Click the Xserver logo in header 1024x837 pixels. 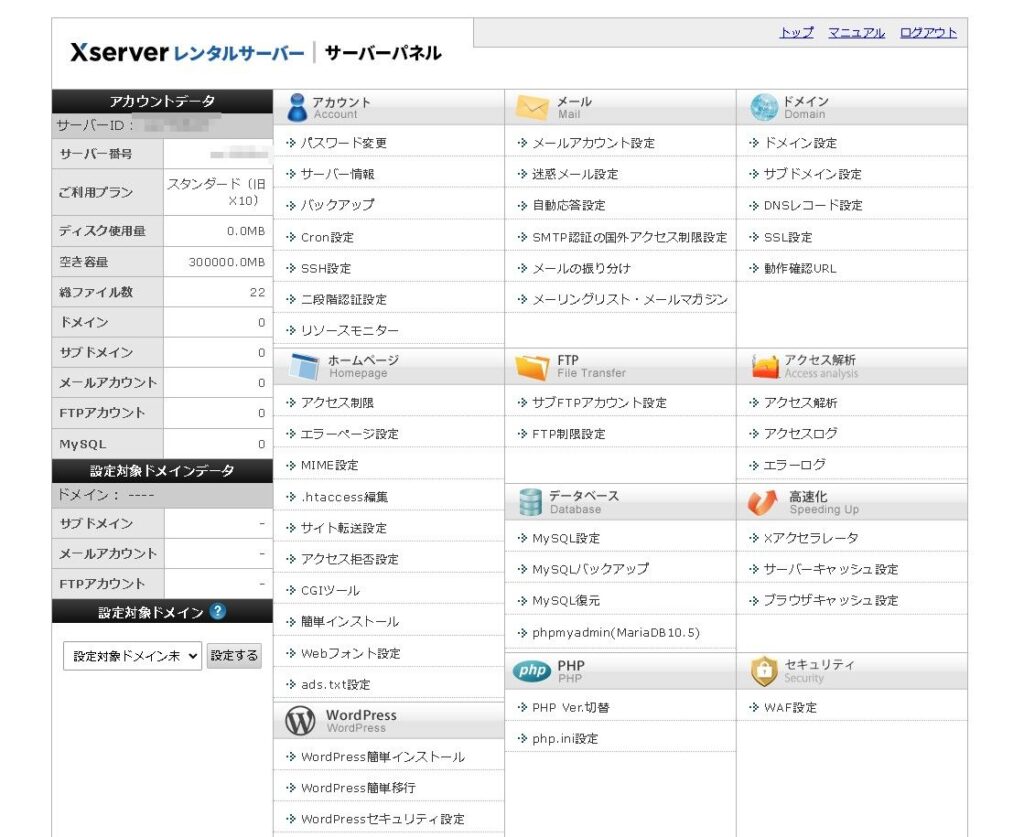point(119,53)
